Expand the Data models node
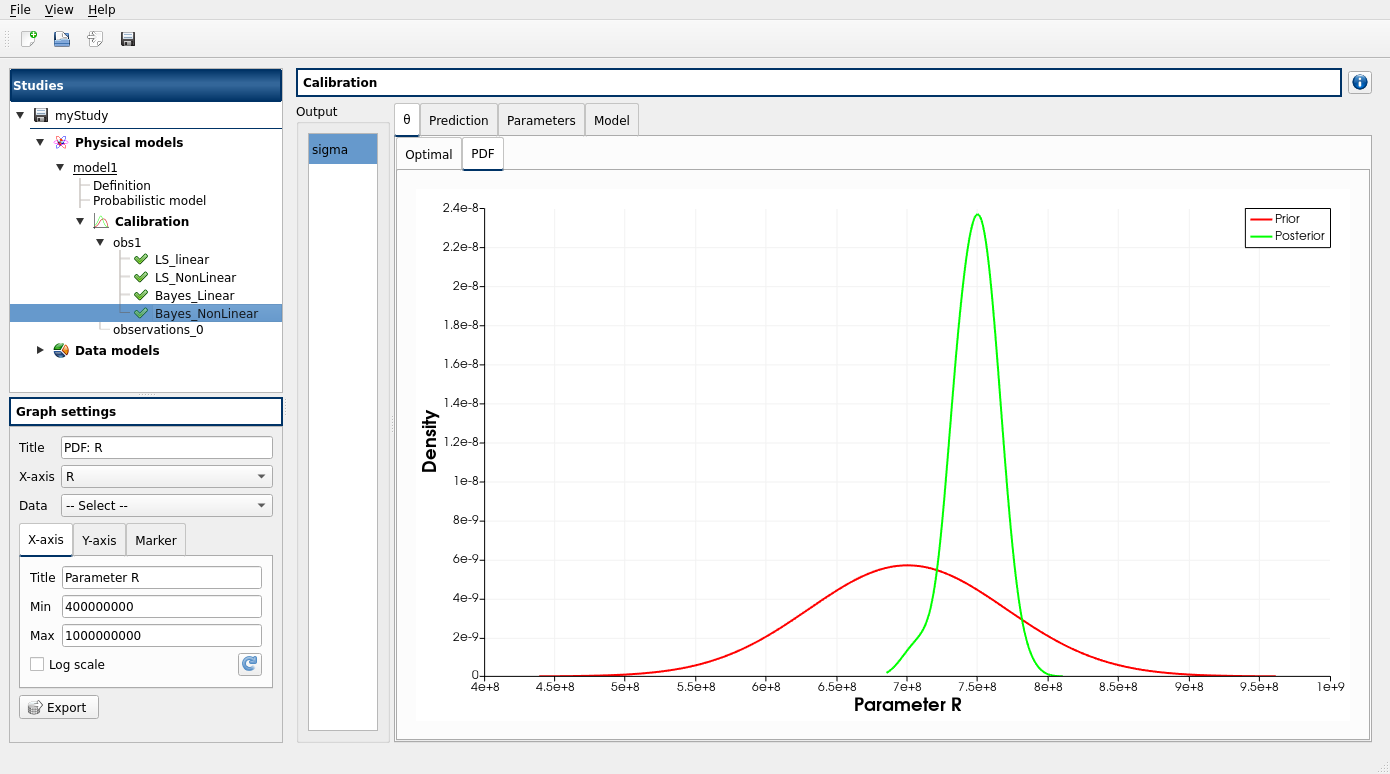 point(40,350)
